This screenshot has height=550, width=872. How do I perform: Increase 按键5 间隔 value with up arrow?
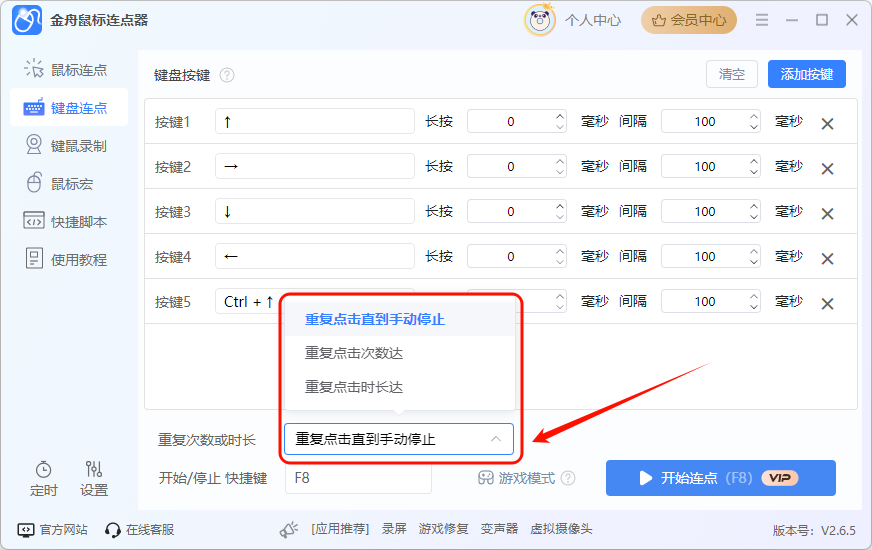(754, 296)
